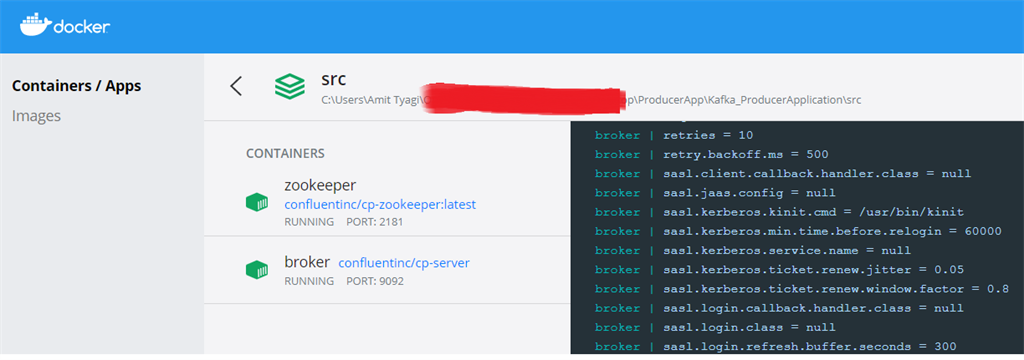Click the src application title
Image resolution: width=1024 pixels, height=360 pixels.
(333, 79)
